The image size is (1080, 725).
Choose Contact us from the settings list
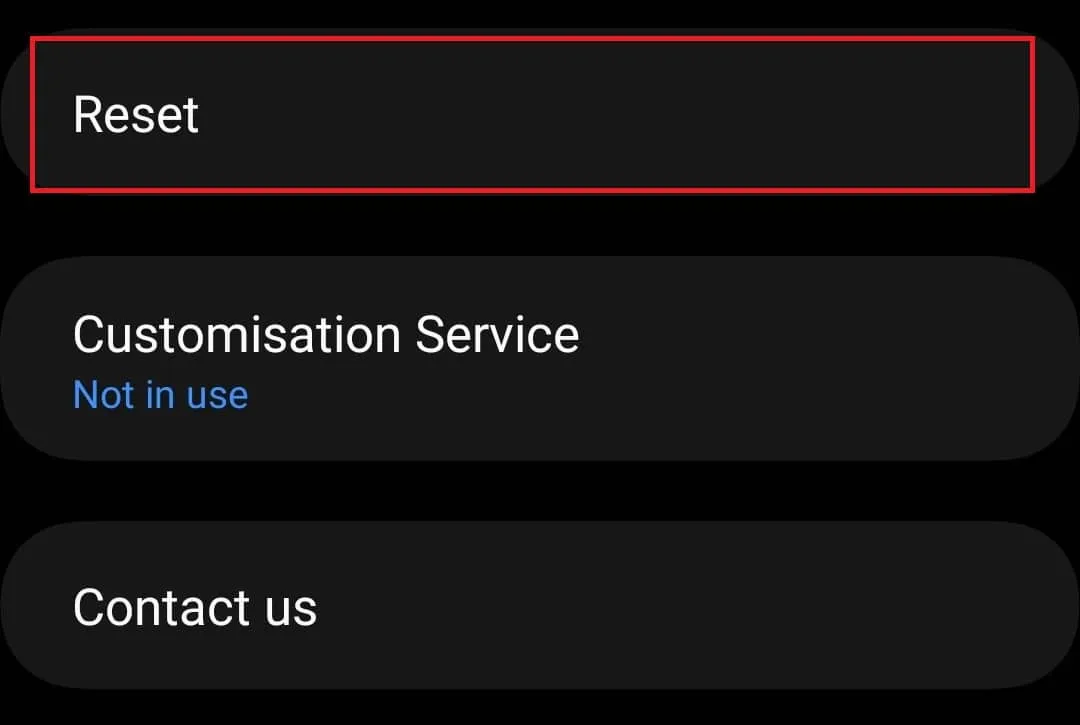[540, 606]
